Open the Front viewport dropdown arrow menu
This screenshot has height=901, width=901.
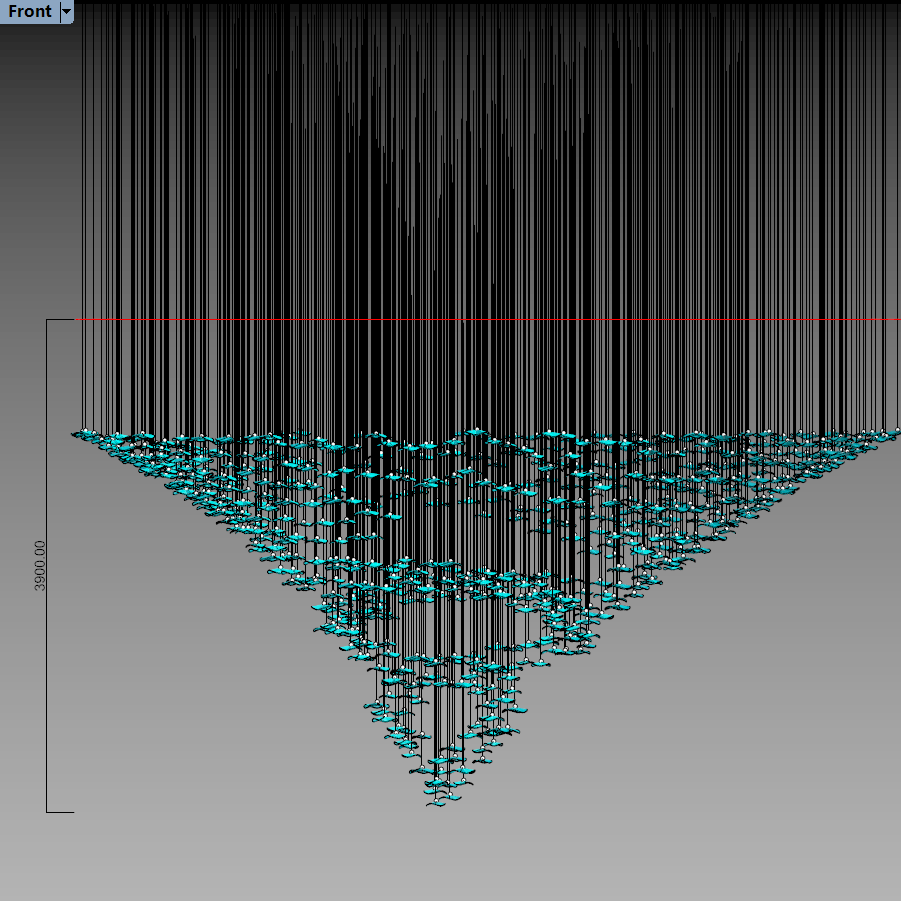pos(66,12)
